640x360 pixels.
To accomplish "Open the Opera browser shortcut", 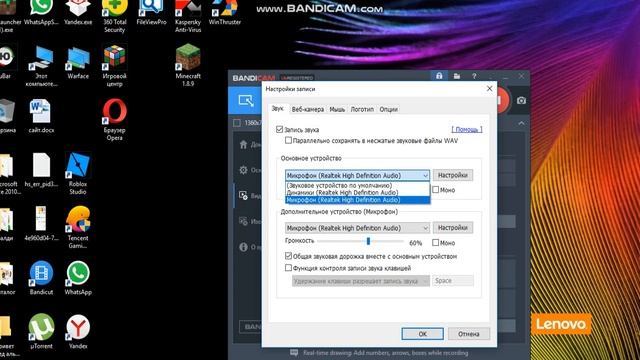I will 115,119.
